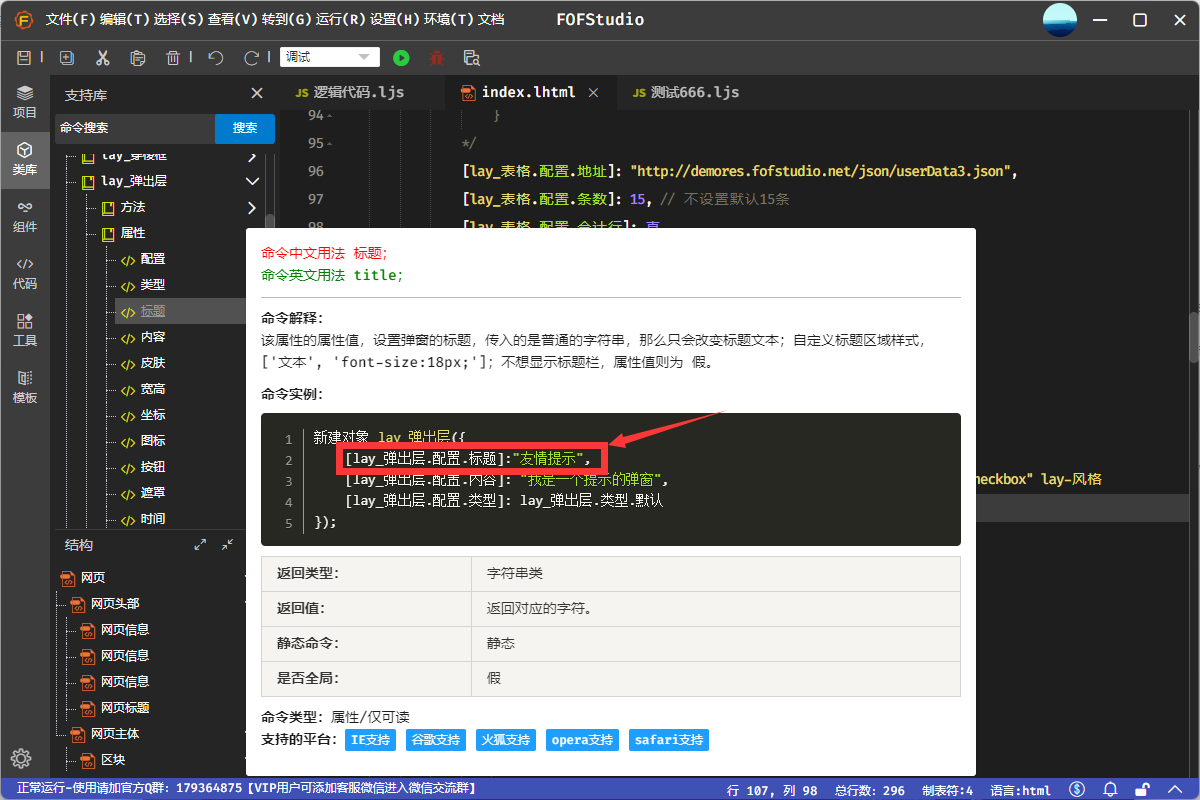Click the scissors cut icon

102,58
